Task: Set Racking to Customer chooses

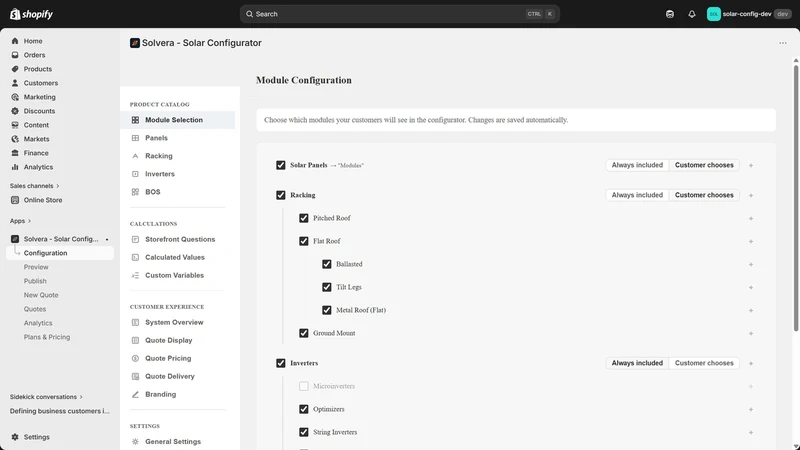Action: tap(704, 195)
